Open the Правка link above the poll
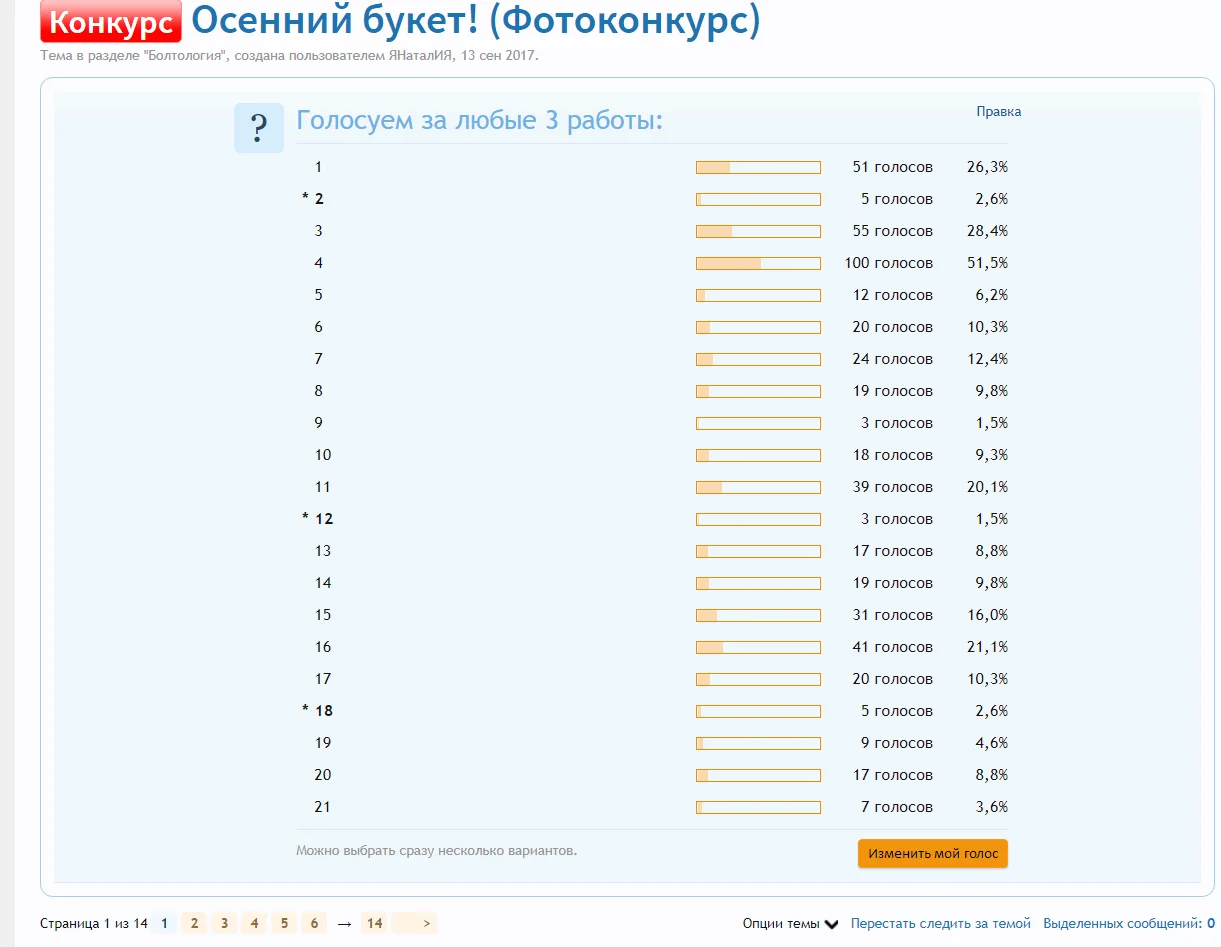The width and height of the screenshot is (1221, 947). [998, 111]
